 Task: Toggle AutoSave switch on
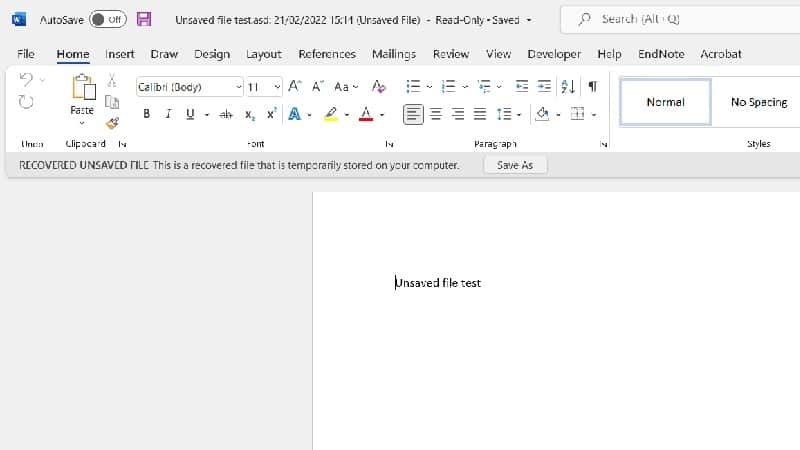coord(107,19)
